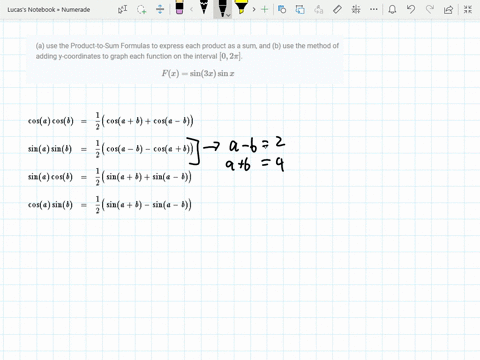Select the text and object selection tool
480x360 pixels.
(123, 9)
